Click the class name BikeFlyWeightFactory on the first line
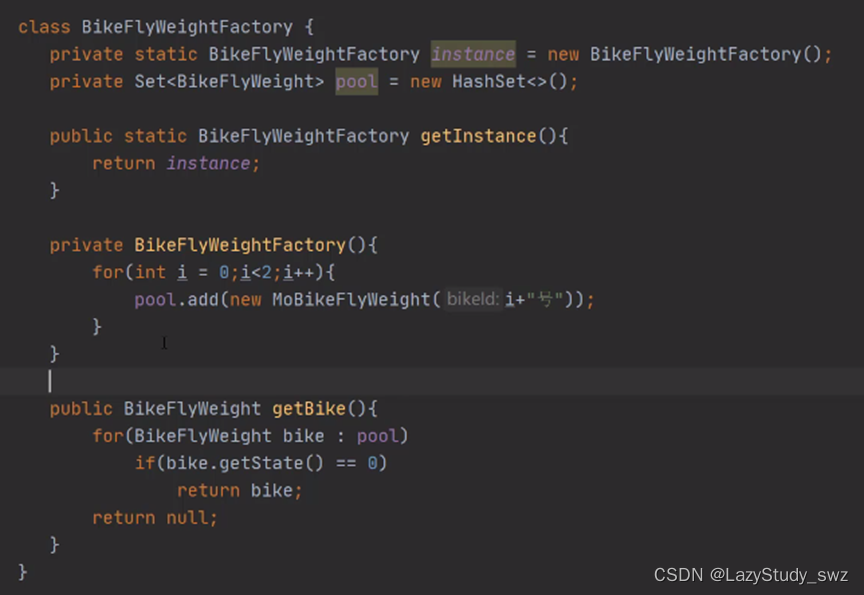The image size is (864, 595). click(187, 27)
